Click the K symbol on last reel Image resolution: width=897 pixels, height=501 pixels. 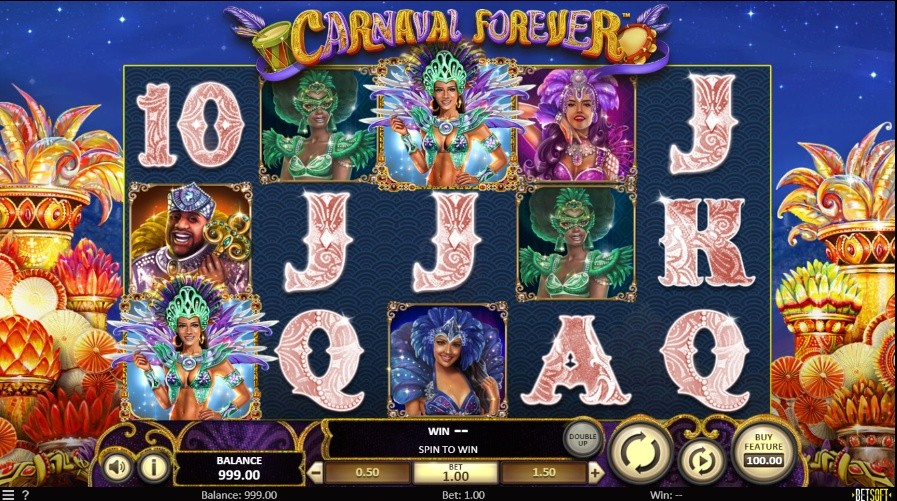(x=704, y=242)
